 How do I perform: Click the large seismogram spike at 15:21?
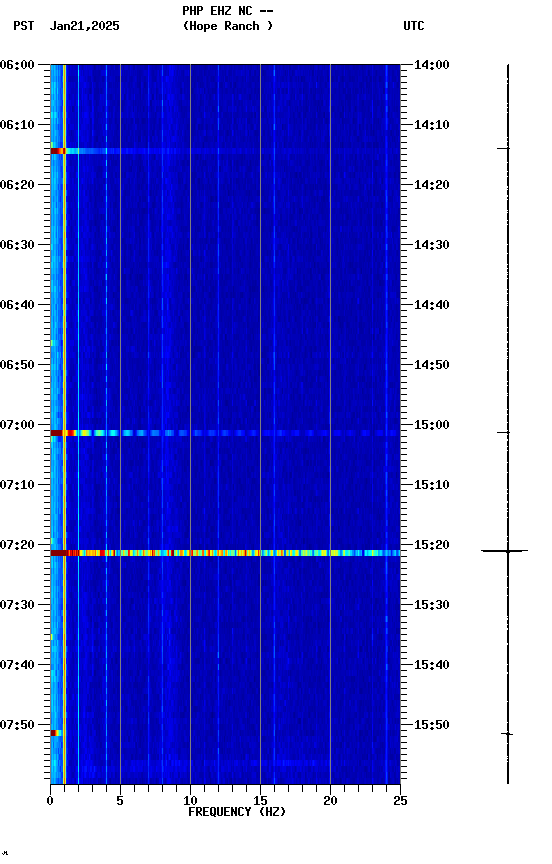(505, 550)
